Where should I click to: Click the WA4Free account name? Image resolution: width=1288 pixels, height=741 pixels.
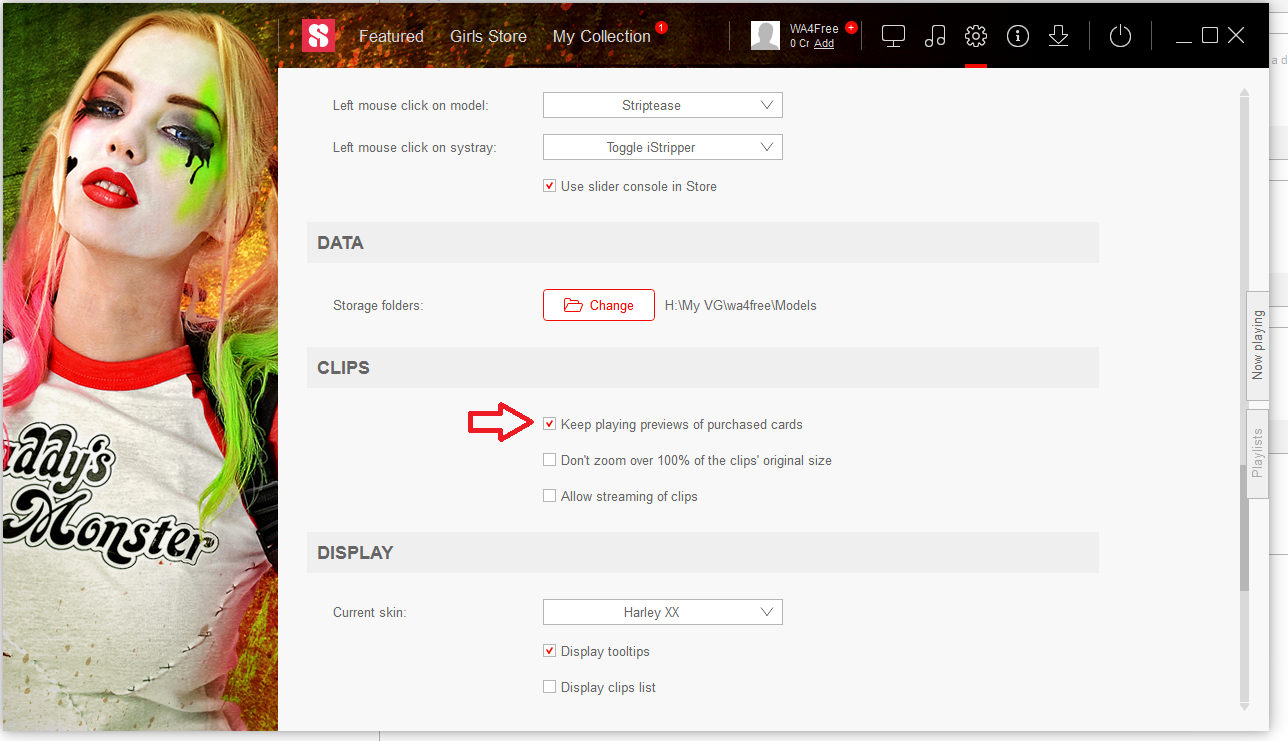[x=814, y=29]
